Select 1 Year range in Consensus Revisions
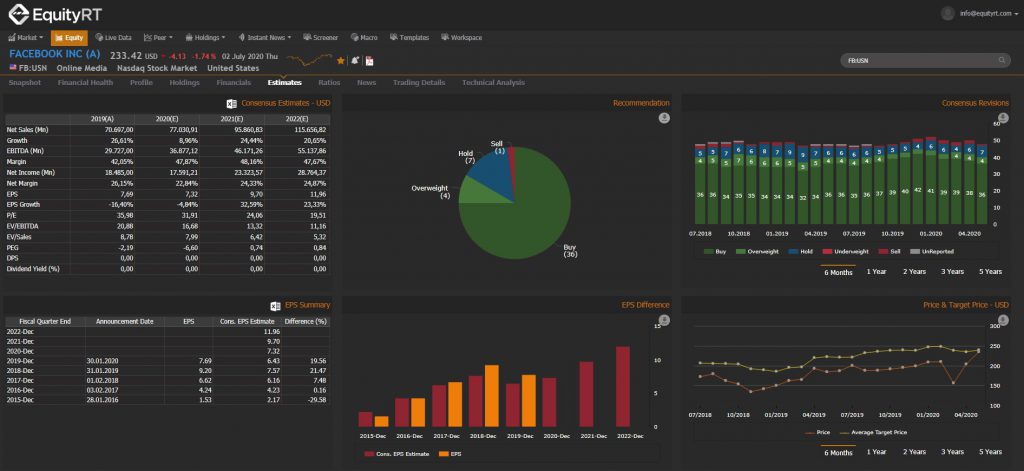 pyautogui.click(x=876, y=272)
